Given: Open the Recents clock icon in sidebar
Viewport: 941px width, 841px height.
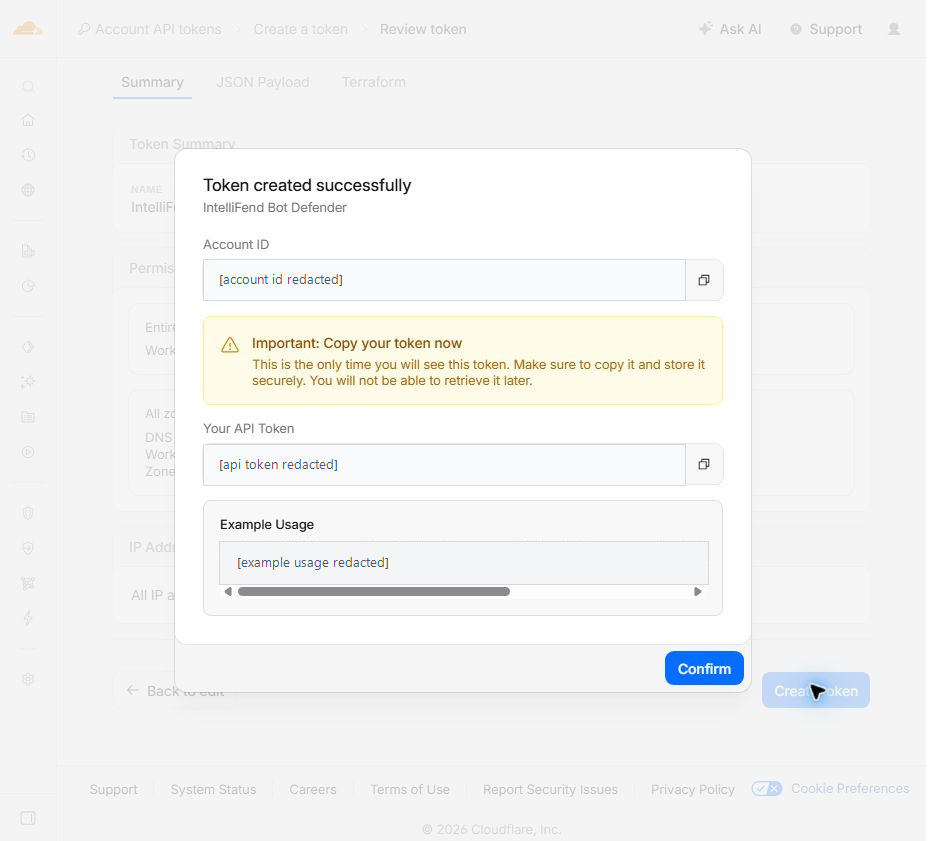Looking at the screenshot, I should (28, 155).
